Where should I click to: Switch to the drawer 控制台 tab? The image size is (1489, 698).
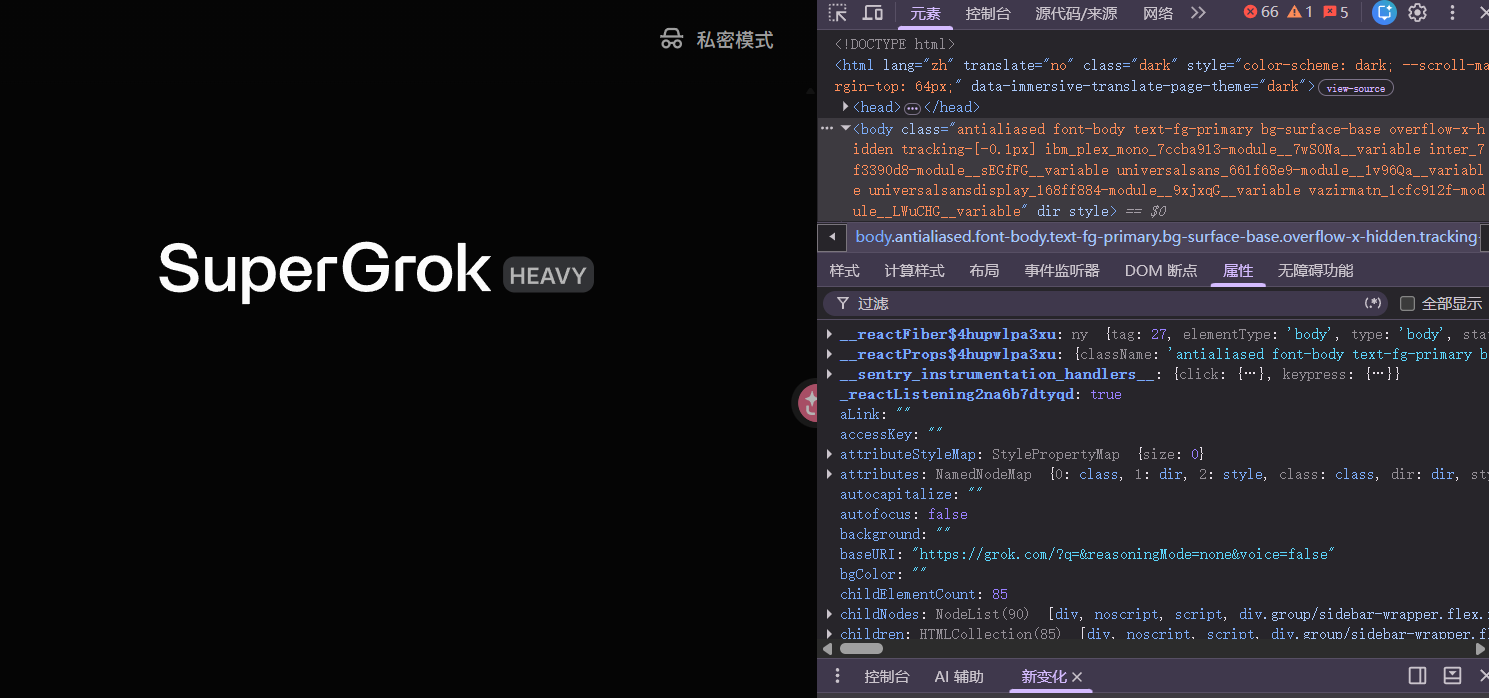(887, 677)
